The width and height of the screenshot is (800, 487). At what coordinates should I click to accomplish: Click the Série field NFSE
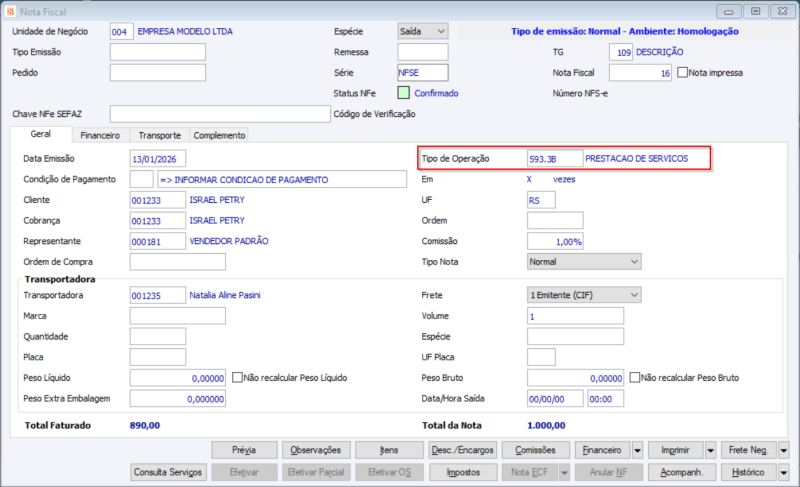coord(423,72)
